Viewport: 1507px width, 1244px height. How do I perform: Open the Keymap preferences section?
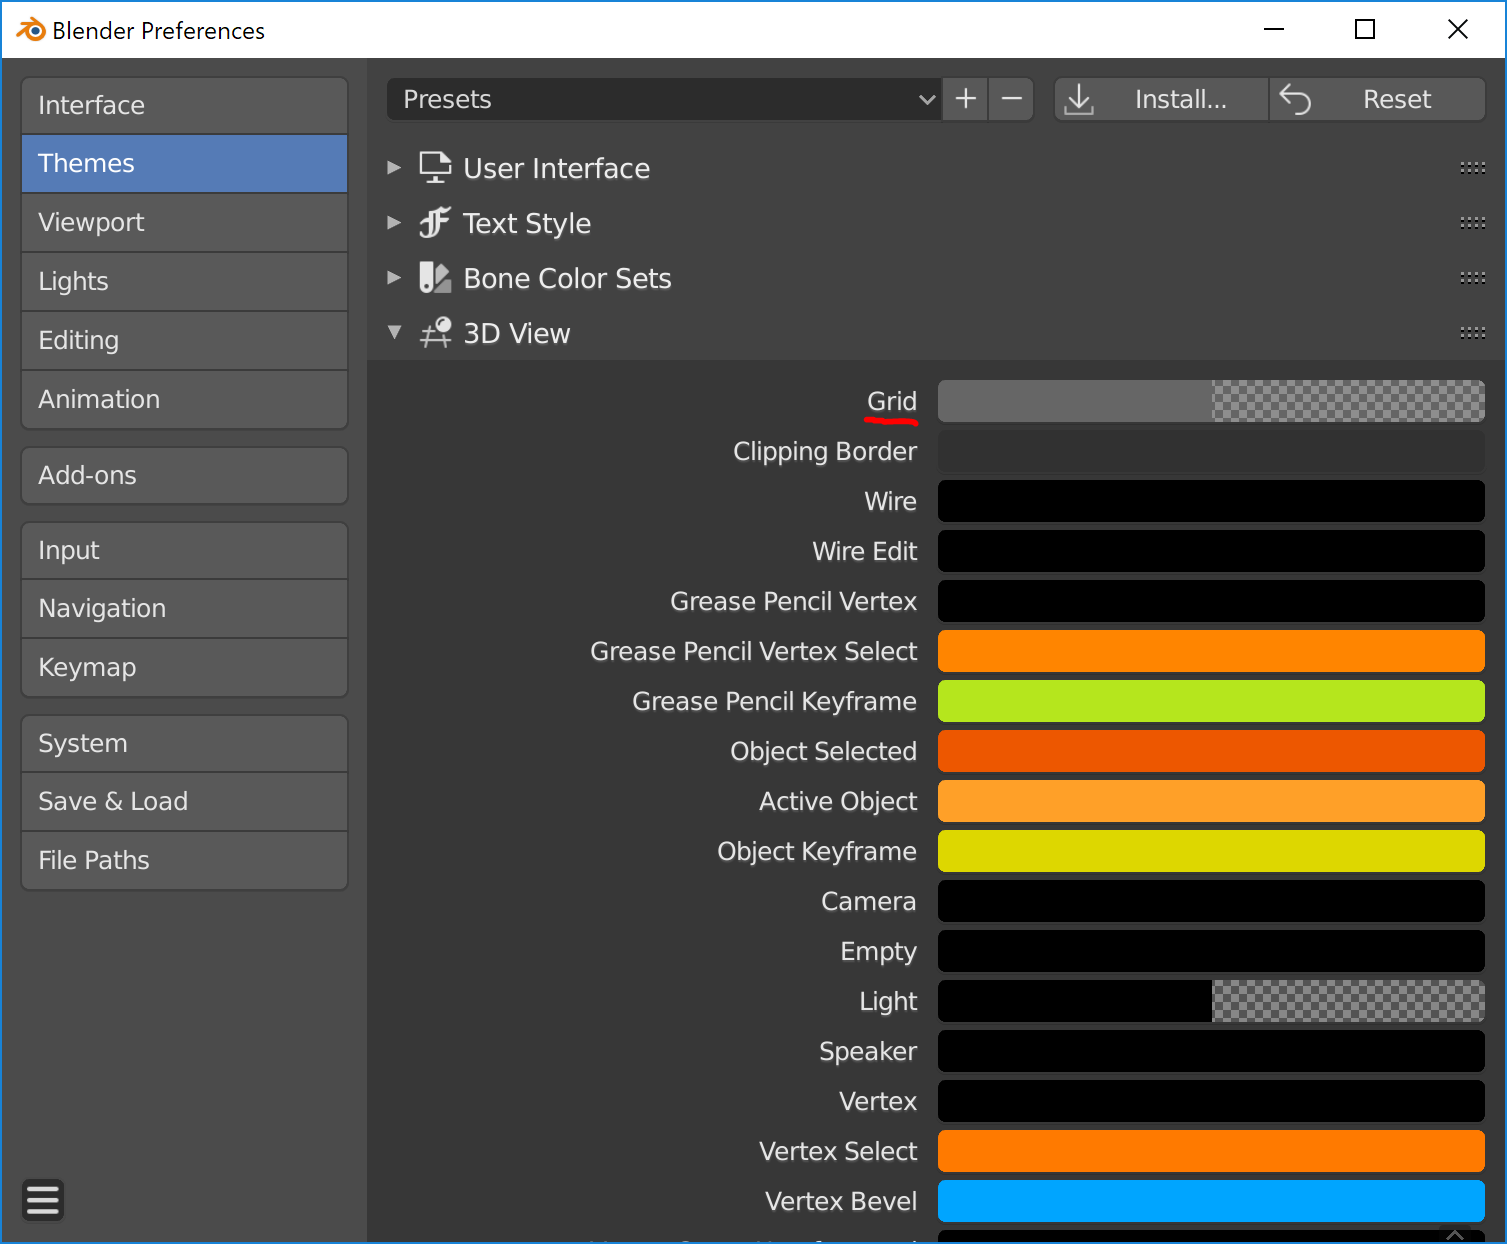click(184, 667)
